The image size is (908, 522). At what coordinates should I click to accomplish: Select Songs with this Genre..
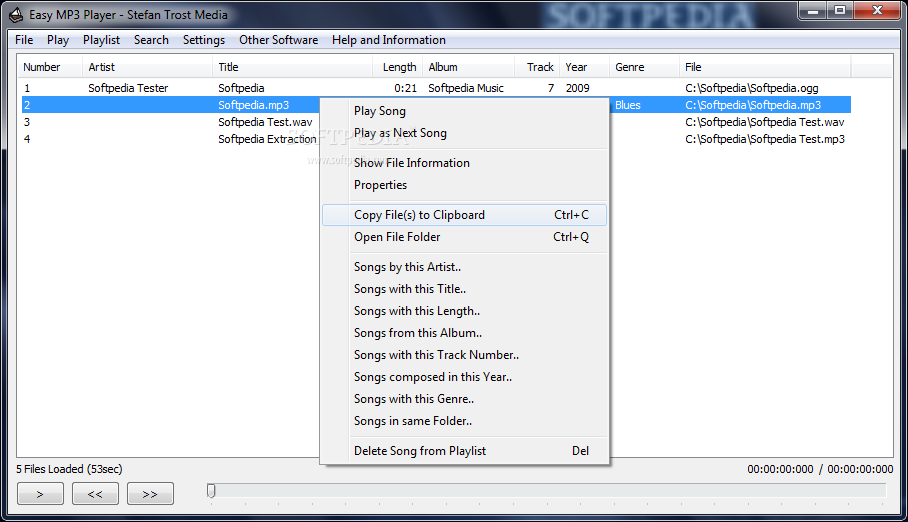[x=464, y=399]
